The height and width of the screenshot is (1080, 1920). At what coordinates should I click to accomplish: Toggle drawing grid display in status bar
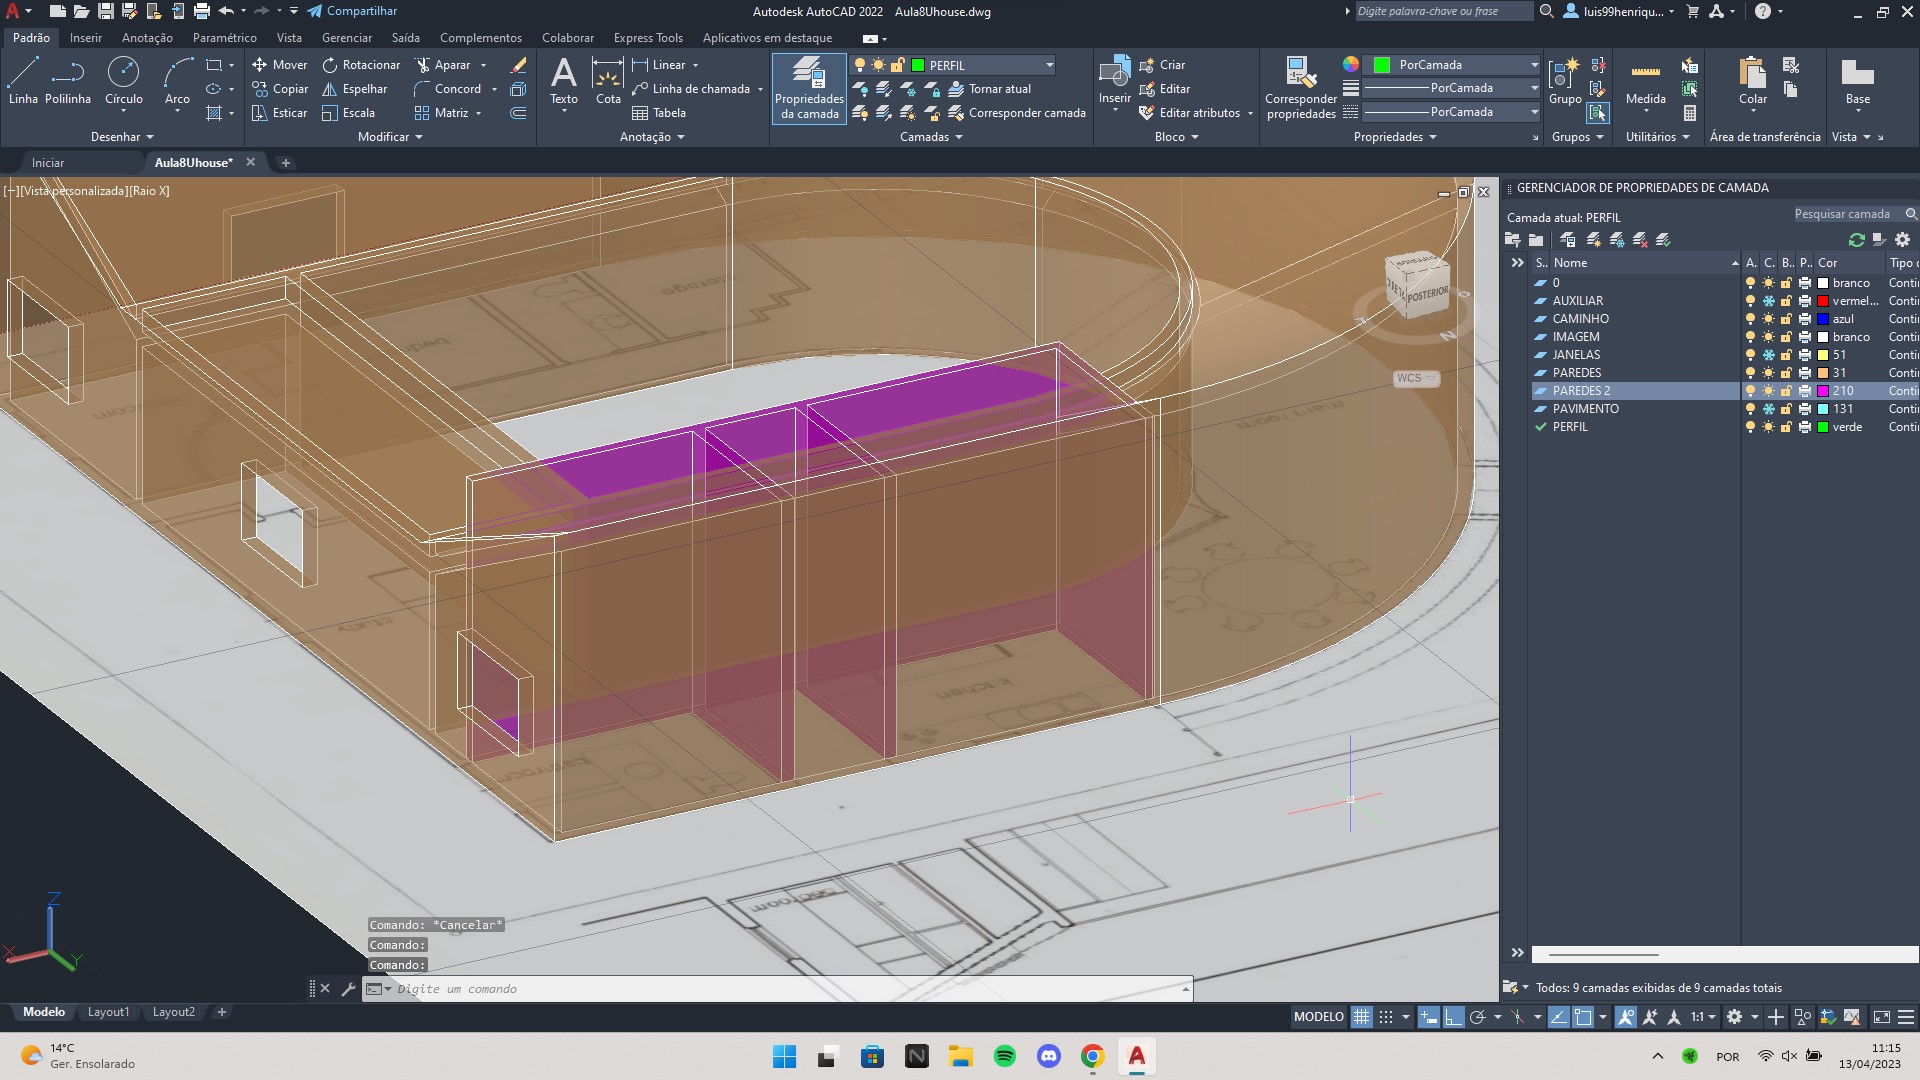tap(1362, 1017)
